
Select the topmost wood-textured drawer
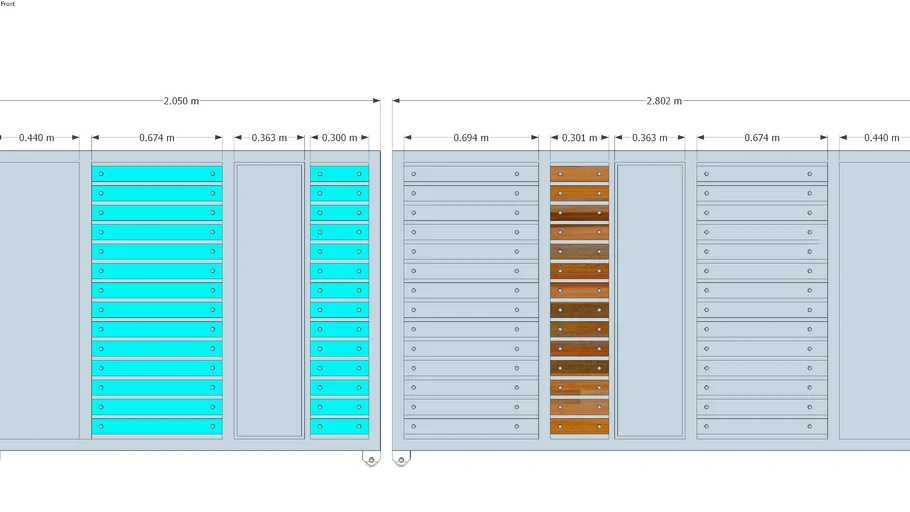(x=579, y=174)
